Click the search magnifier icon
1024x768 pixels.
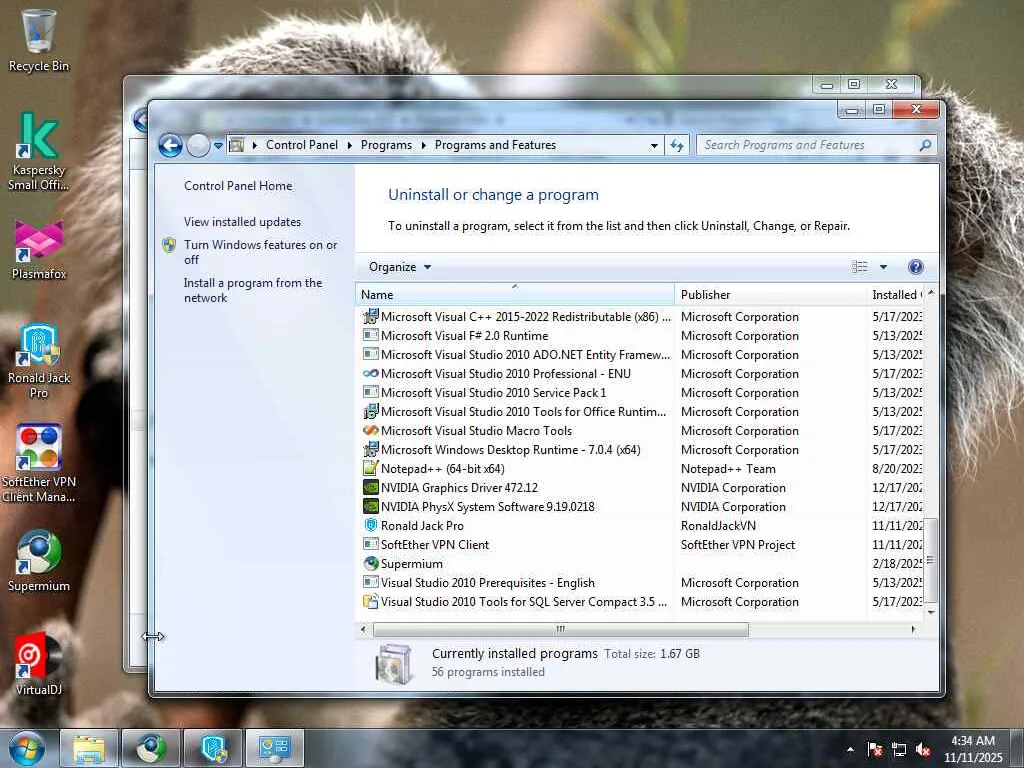925,145
